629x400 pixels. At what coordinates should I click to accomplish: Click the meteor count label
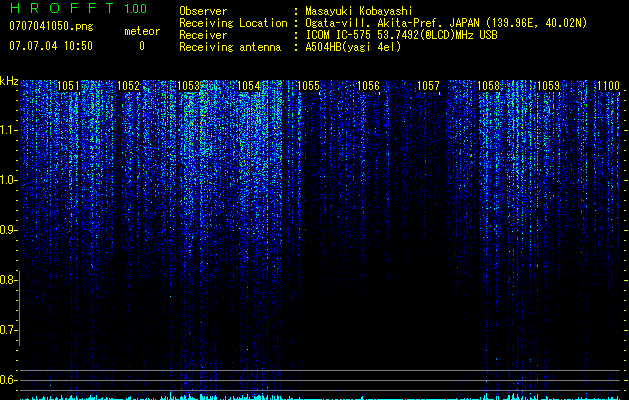(x=142, y=31)
